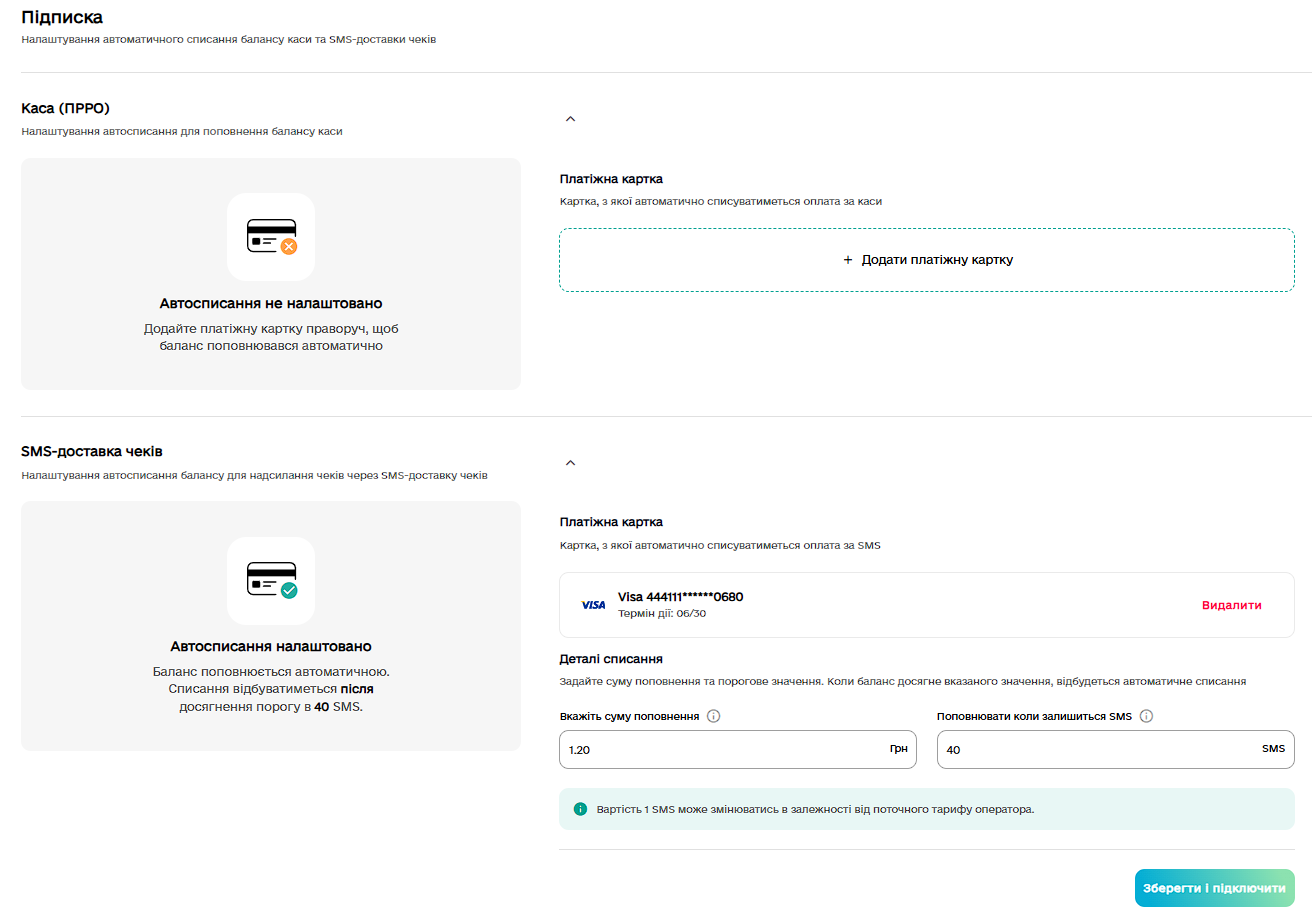Viewport: 1312px width, 917px height.
Task: Open info icon next to Поповнювати коли залишиться SMS
Action: coord(1147,716)
